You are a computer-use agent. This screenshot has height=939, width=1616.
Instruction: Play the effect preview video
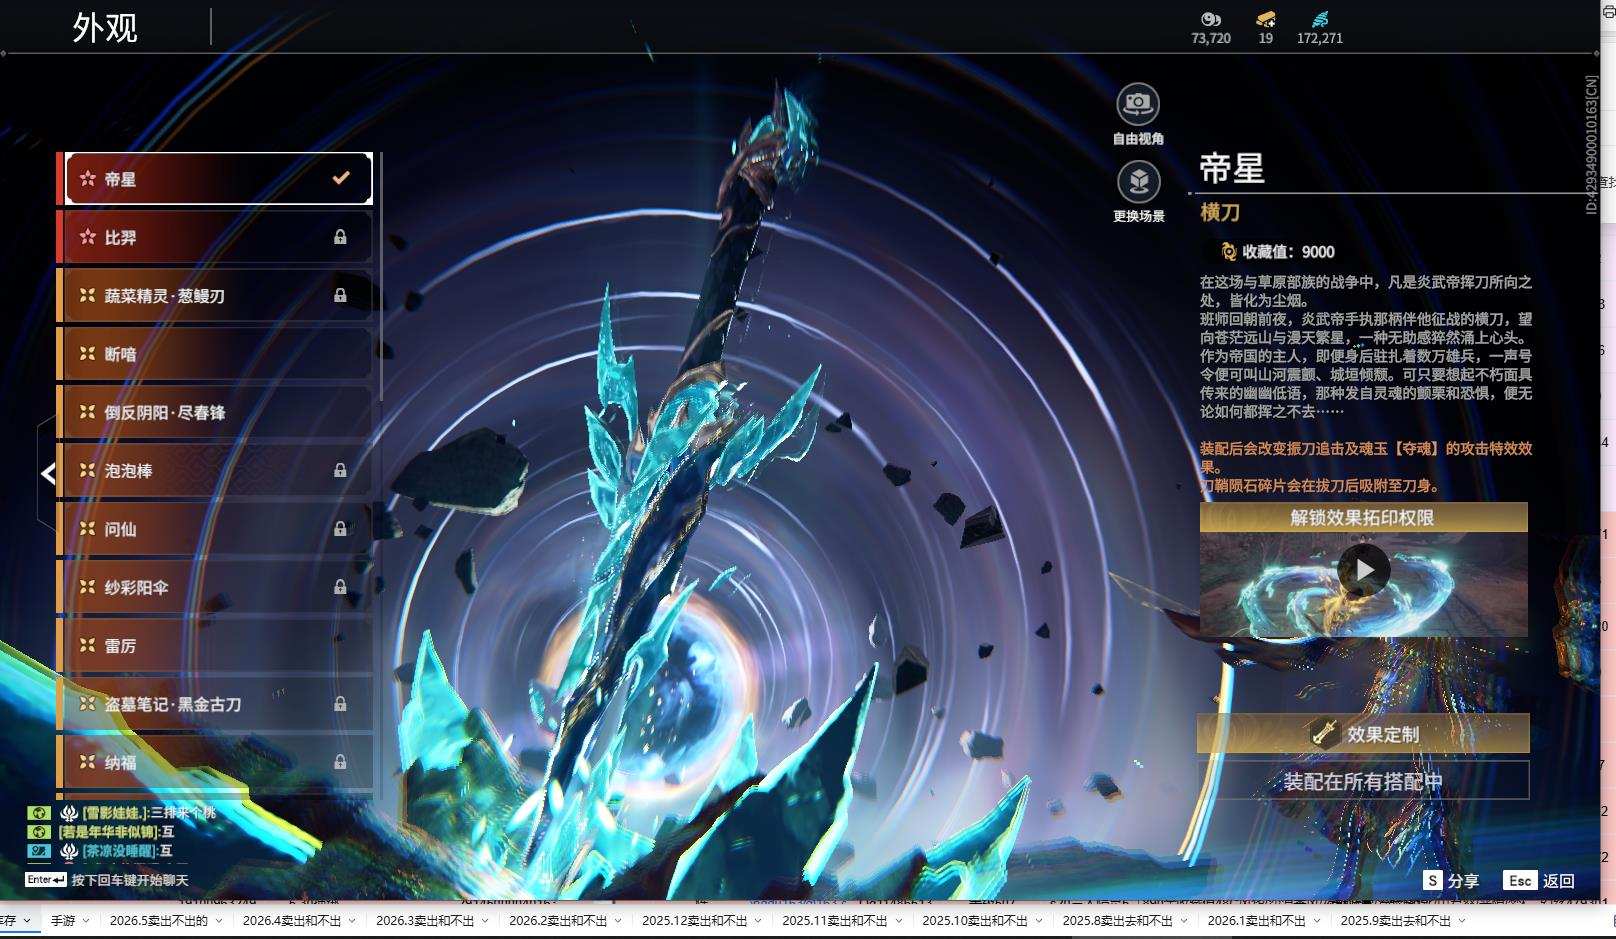(1364, 570)
